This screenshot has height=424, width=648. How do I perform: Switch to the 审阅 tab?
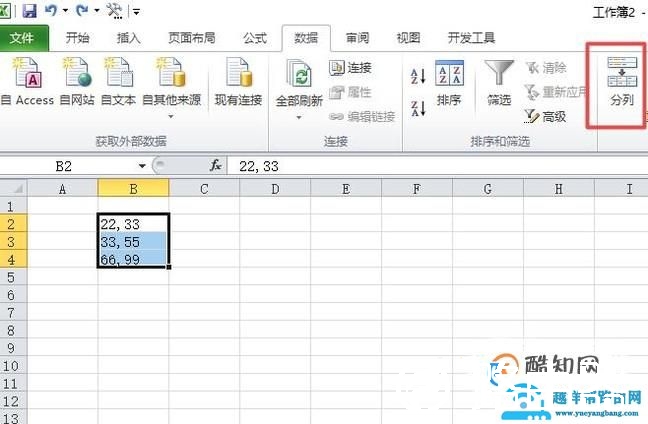pos(357,38)
